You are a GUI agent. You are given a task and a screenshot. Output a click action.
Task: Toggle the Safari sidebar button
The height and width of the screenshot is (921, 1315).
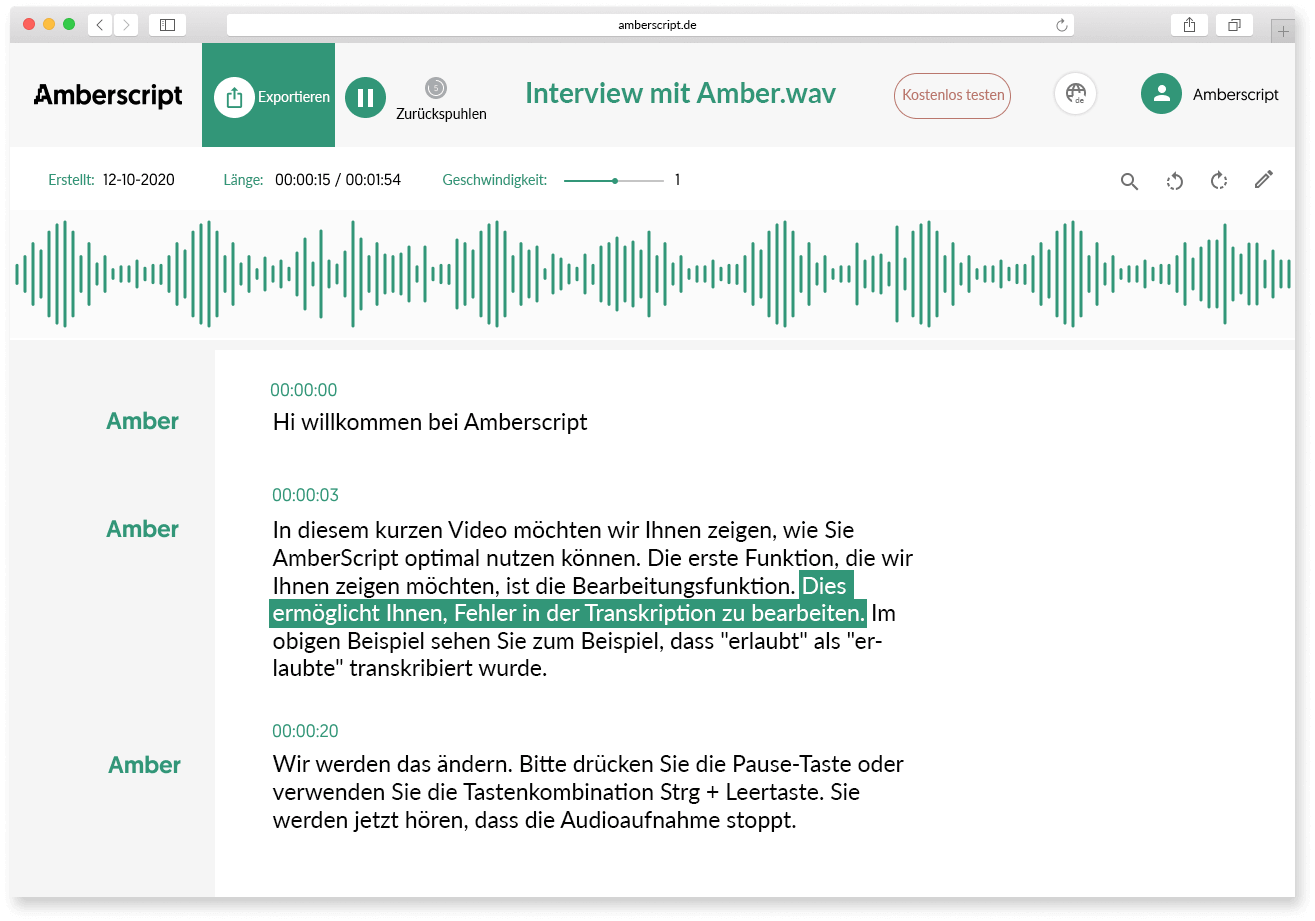click(167, 25)
